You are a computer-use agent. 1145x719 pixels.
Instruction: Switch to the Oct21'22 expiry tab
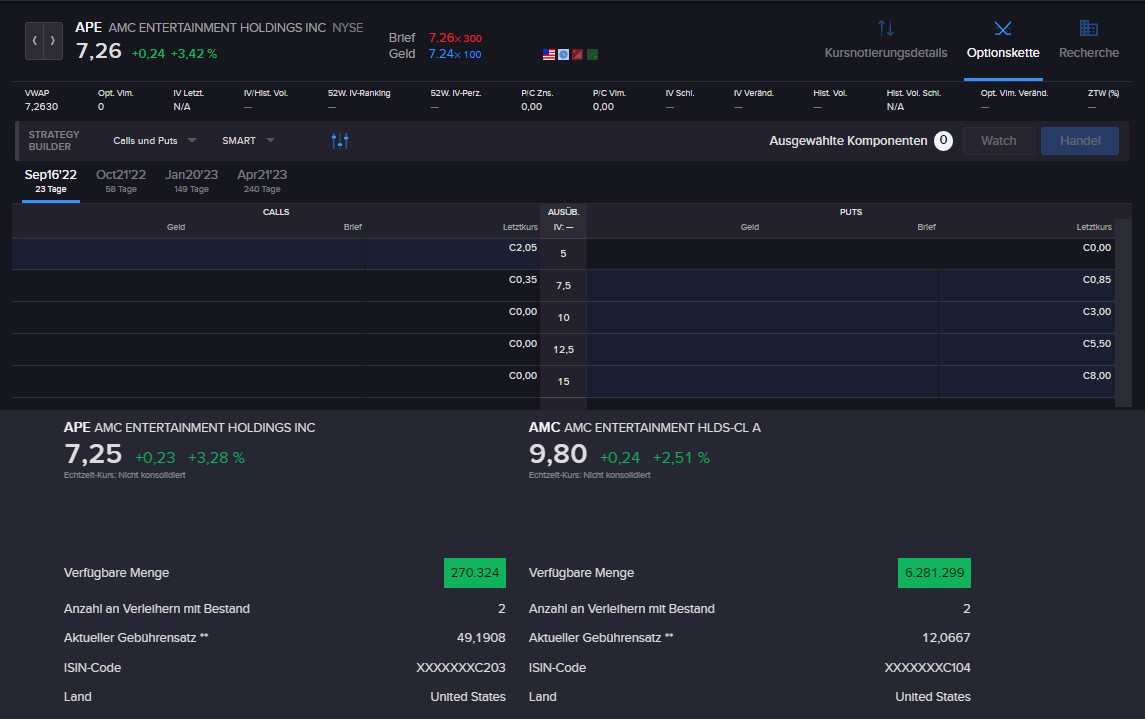click(121, 180)
